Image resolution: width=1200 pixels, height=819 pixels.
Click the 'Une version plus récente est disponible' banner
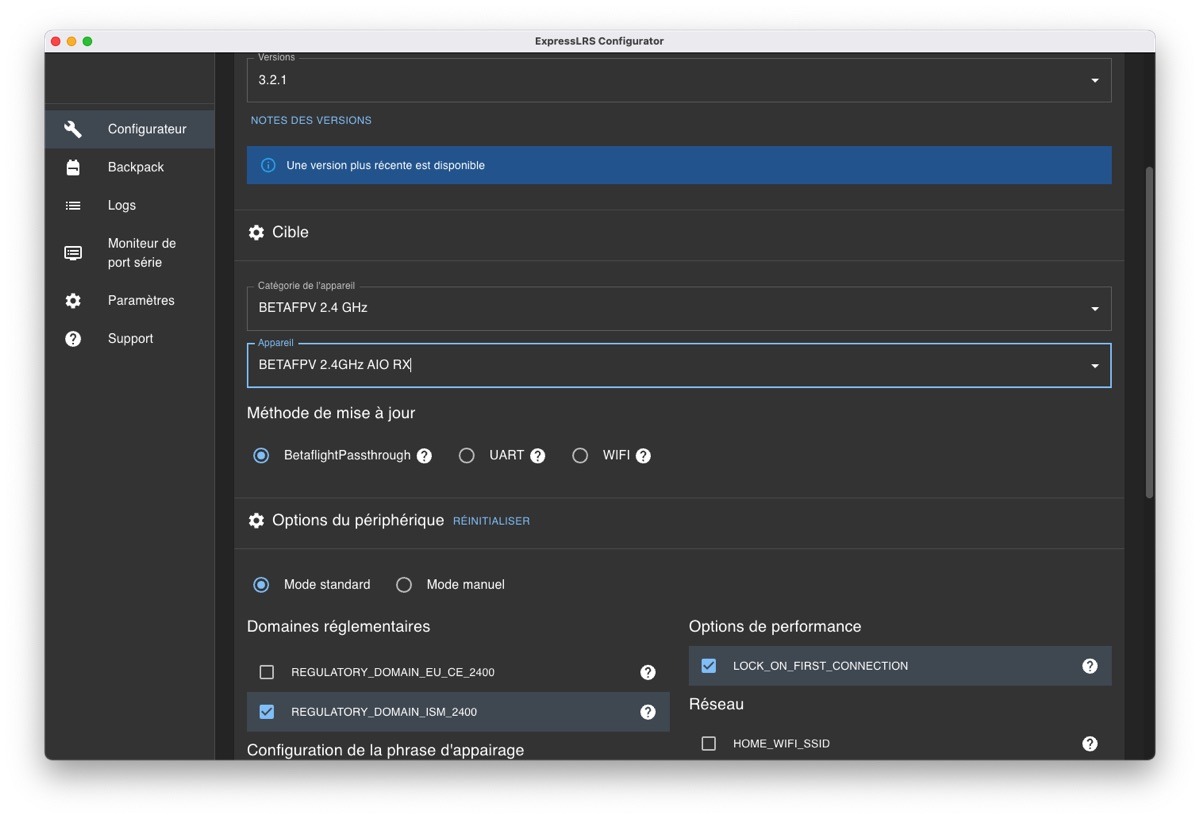679,165
